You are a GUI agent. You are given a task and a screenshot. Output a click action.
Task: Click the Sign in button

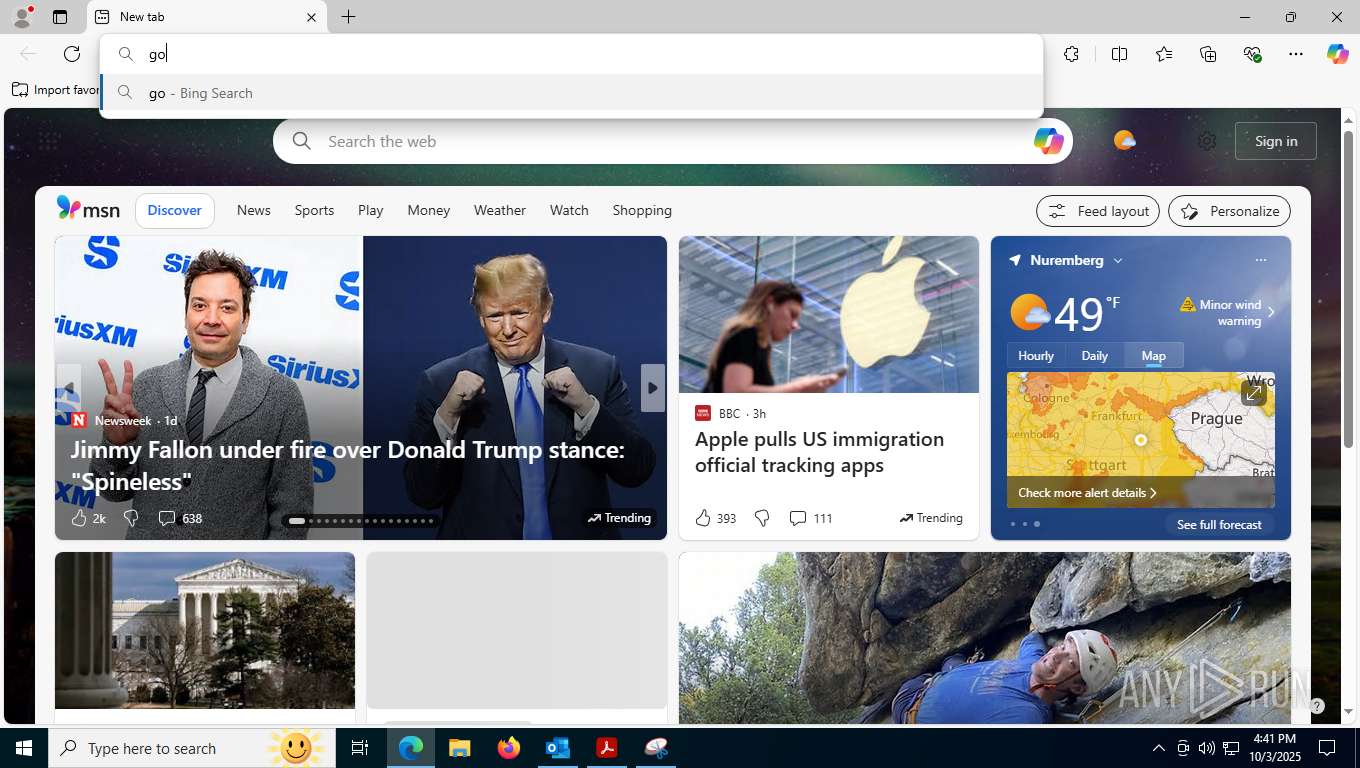pos(1276,141)
